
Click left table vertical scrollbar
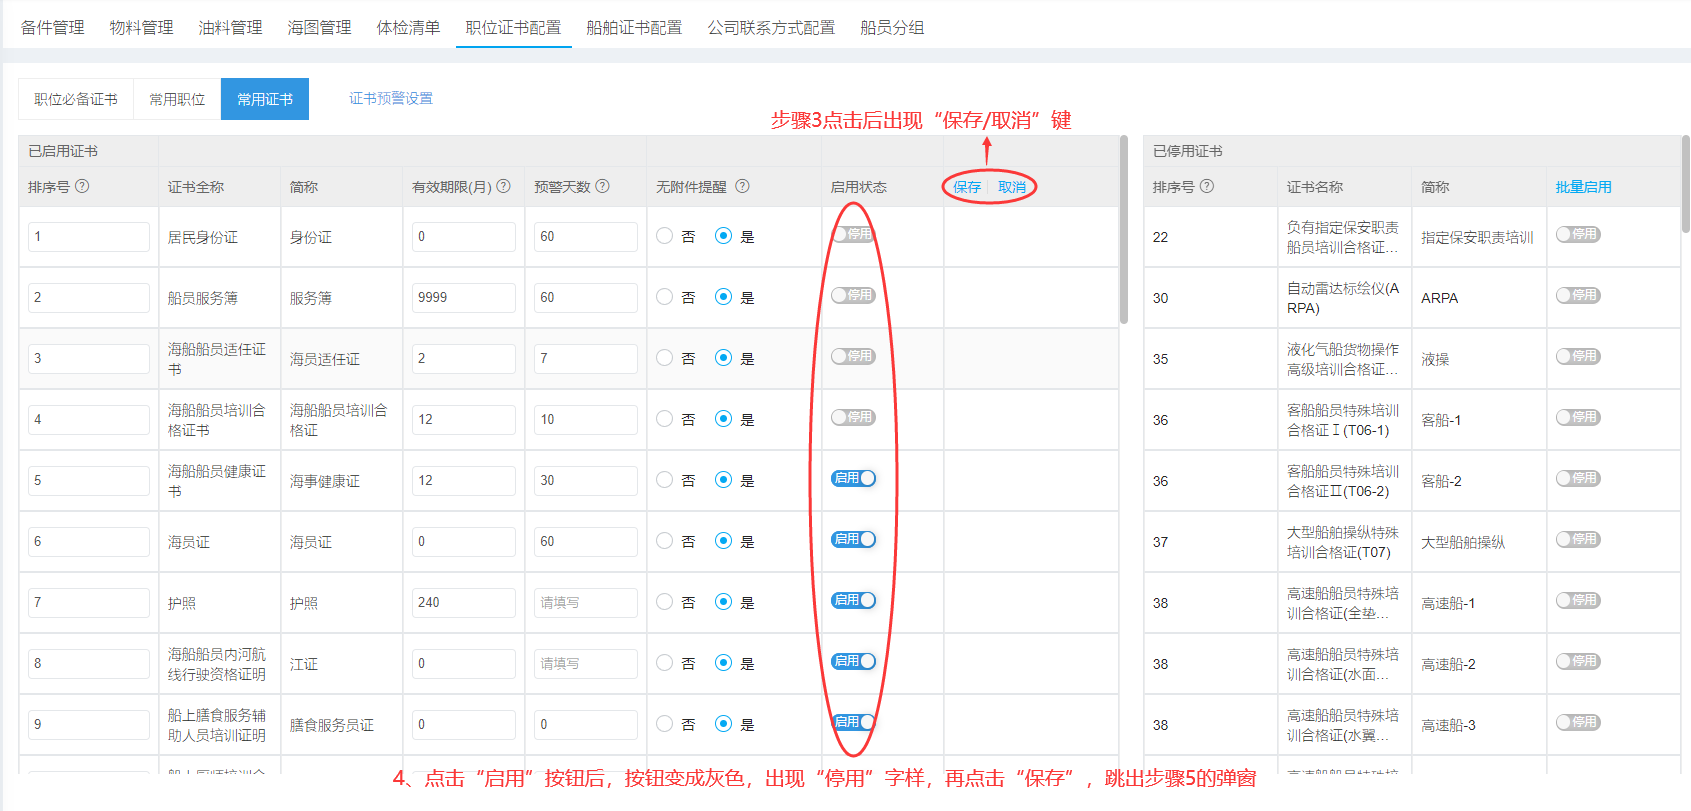click(x=1123, y=230)
